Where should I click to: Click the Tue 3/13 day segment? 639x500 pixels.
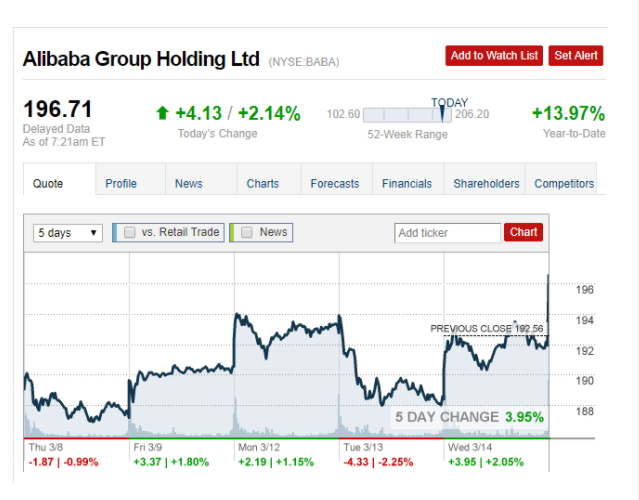point(391,454)
